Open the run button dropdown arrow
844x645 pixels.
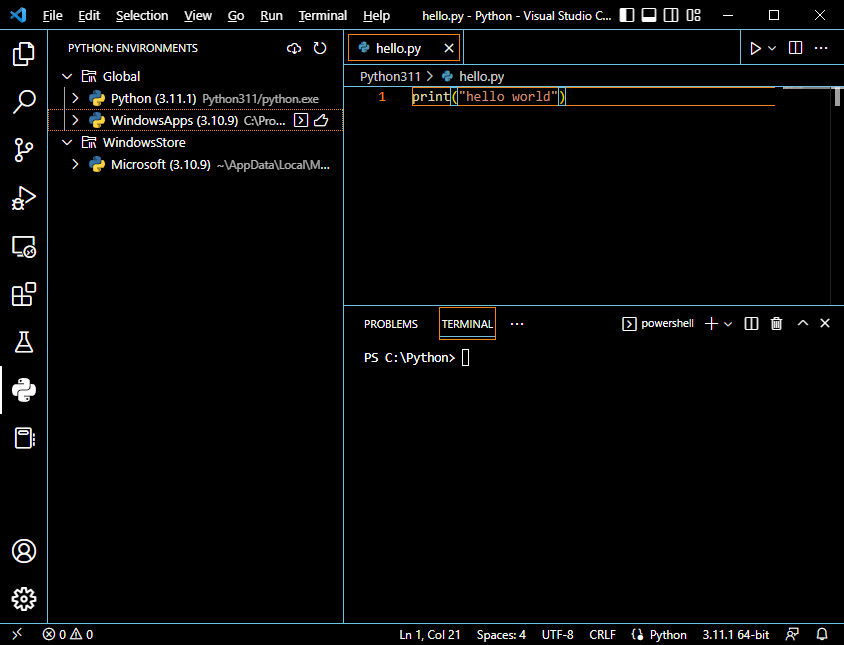pyautogui.click(x=772, y=48)
